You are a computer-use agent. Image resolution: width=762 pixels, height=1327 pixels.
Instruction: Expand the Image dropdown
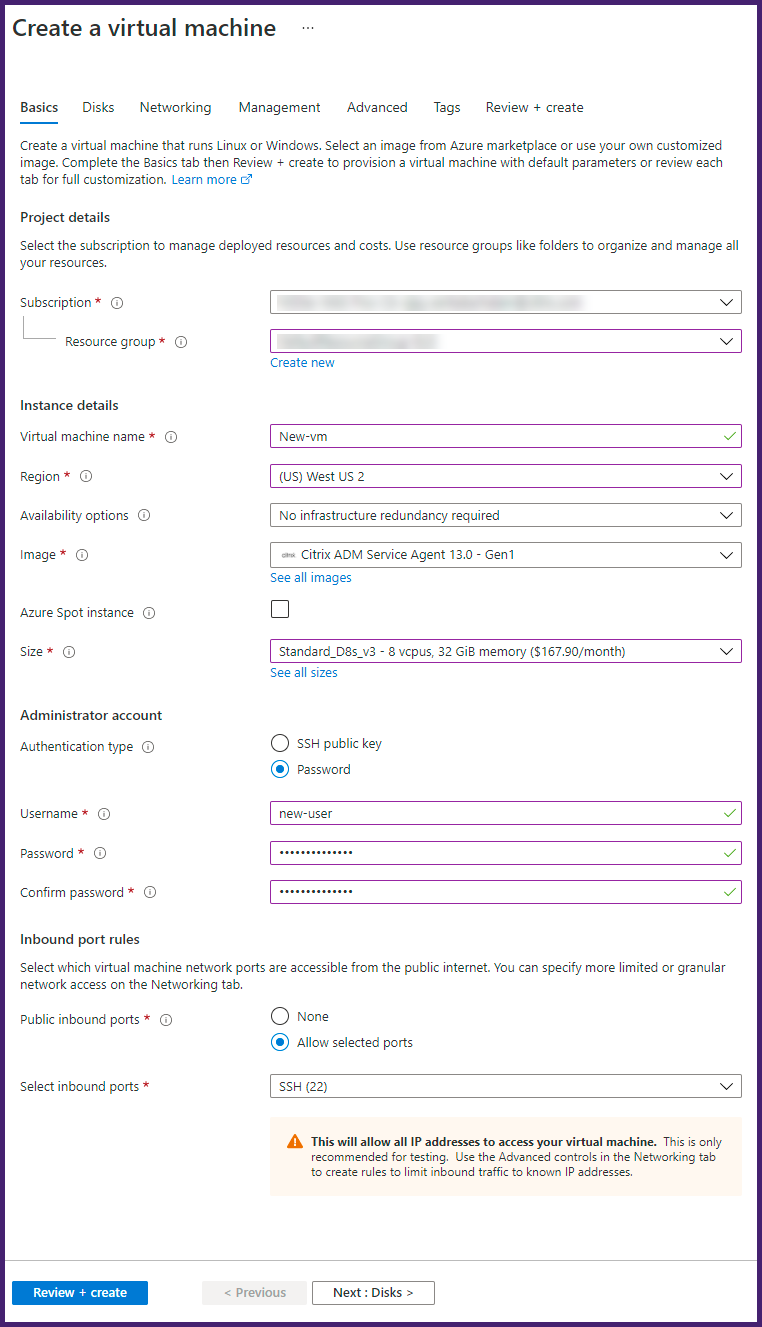[x=505, y=554]
